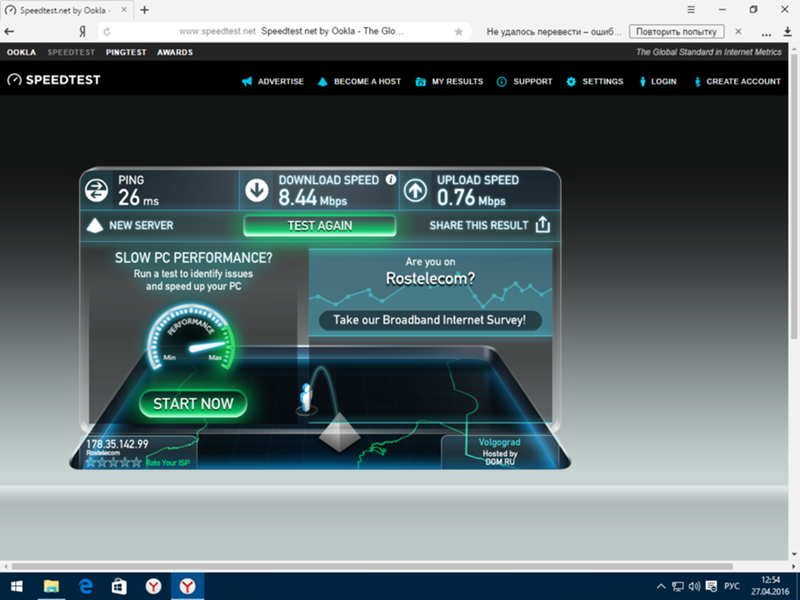This screenshot has height=600, width=800.
Task: Click the Rate Your ISP link
Action: pyautogui.click(x=167, y=463)
